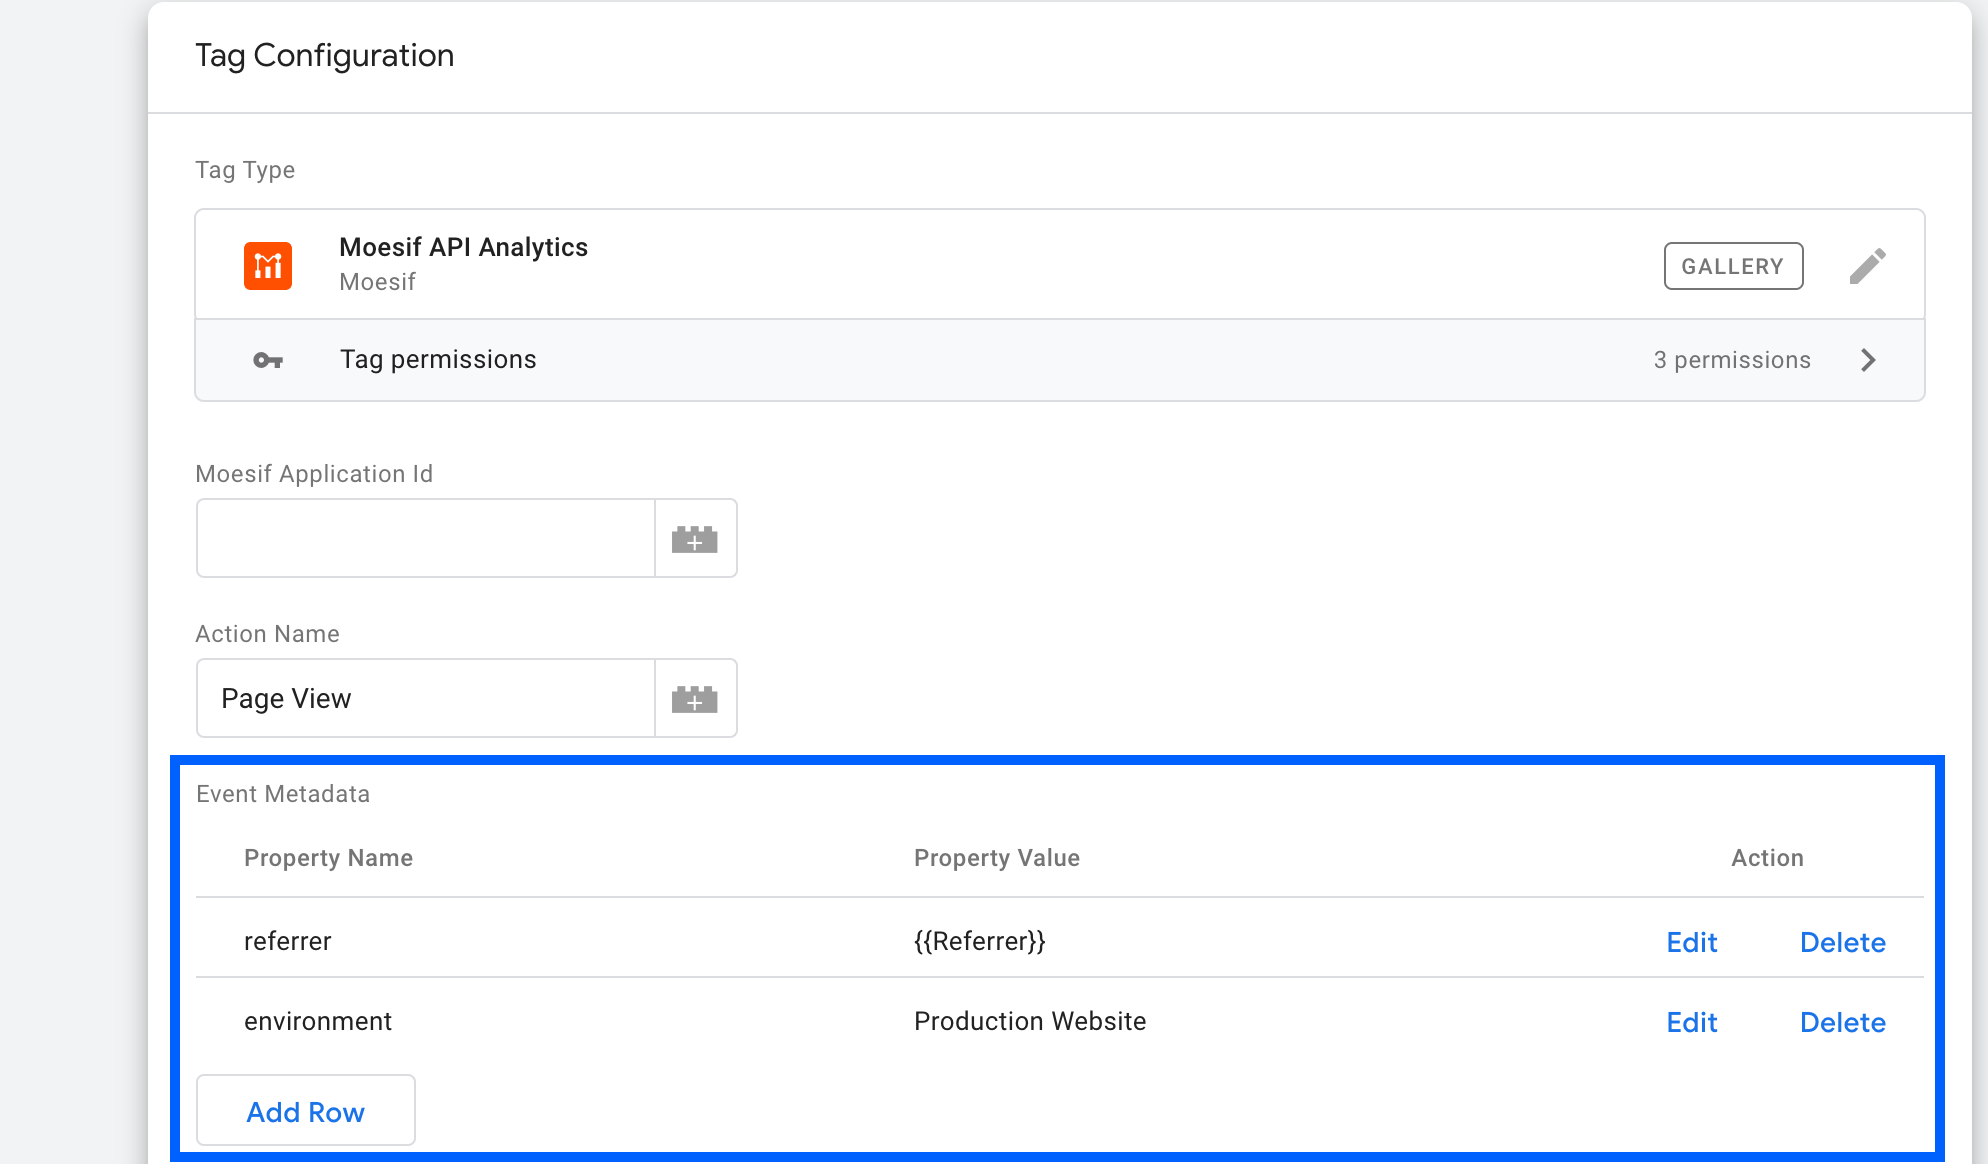Click the Tag Configuration heading
This screenshot has height=1164, width=1988.
[x=324, y=56]
